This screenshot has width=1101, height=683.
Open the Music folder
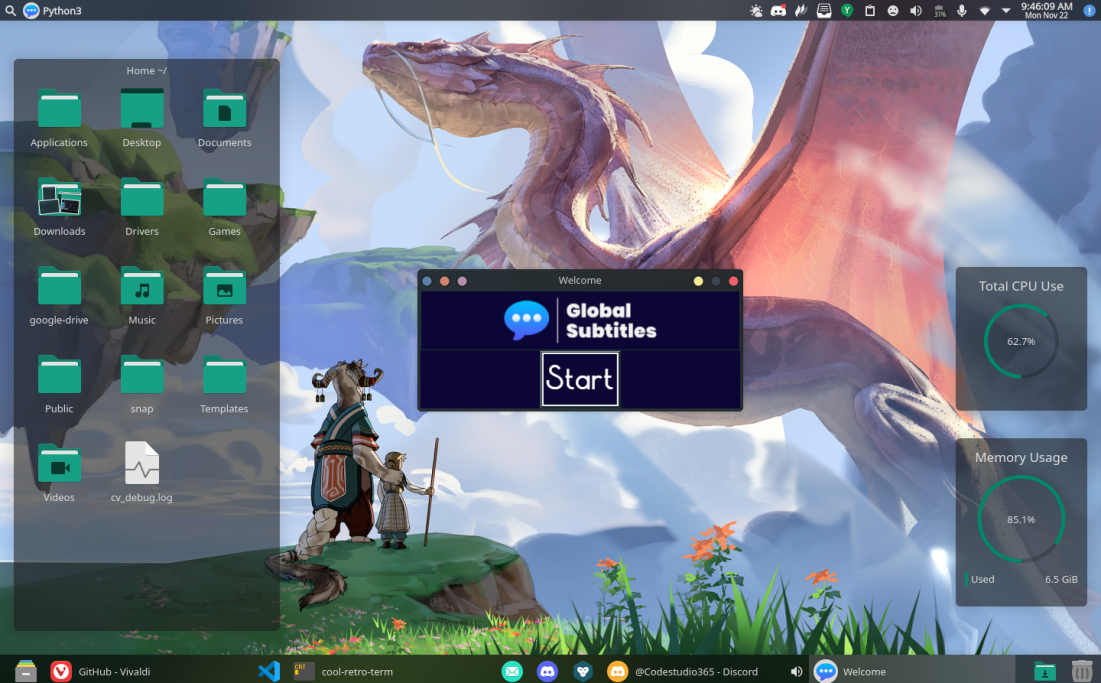click(x=142, y=296)
